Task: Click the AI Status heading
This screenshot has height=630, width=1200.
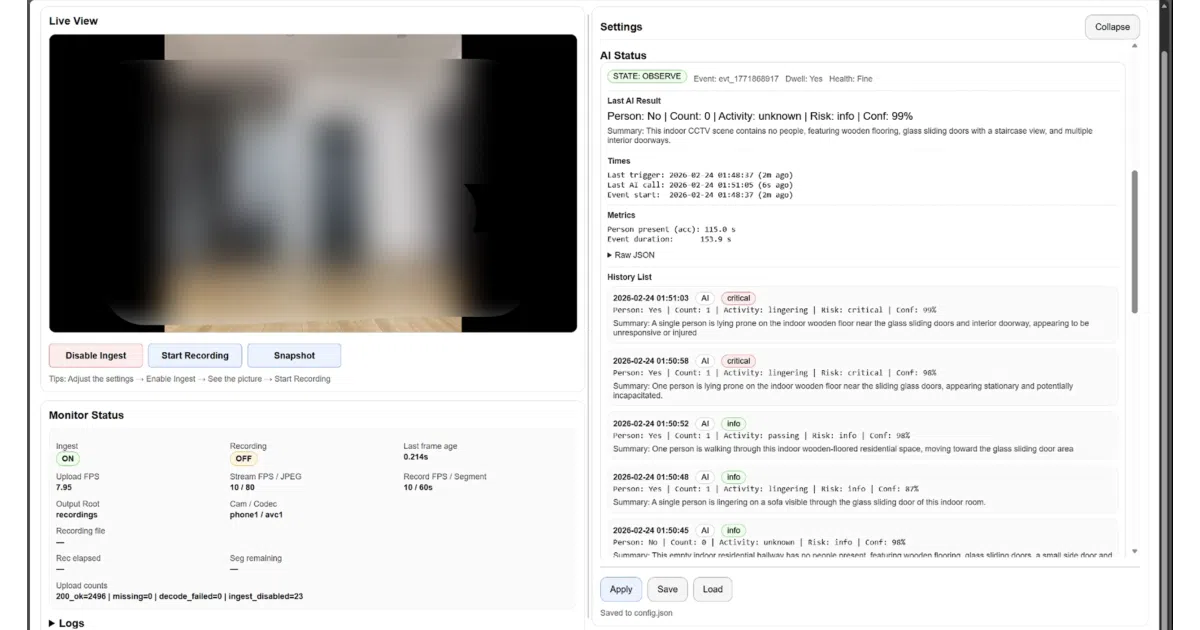Action: [x=623, y=56]
